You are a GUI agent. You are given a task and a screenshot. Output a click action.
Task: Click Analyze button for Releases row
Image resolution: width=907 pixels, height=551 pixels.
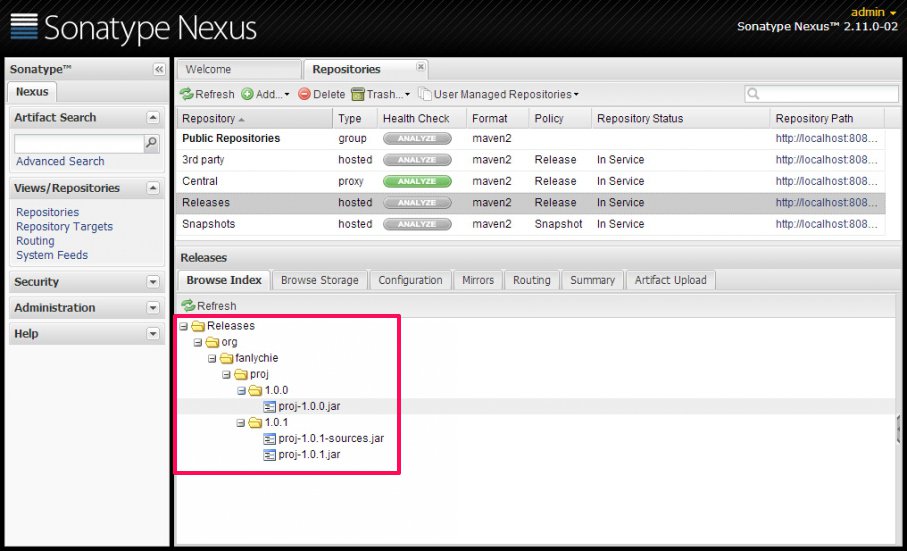tap(417, 202)
